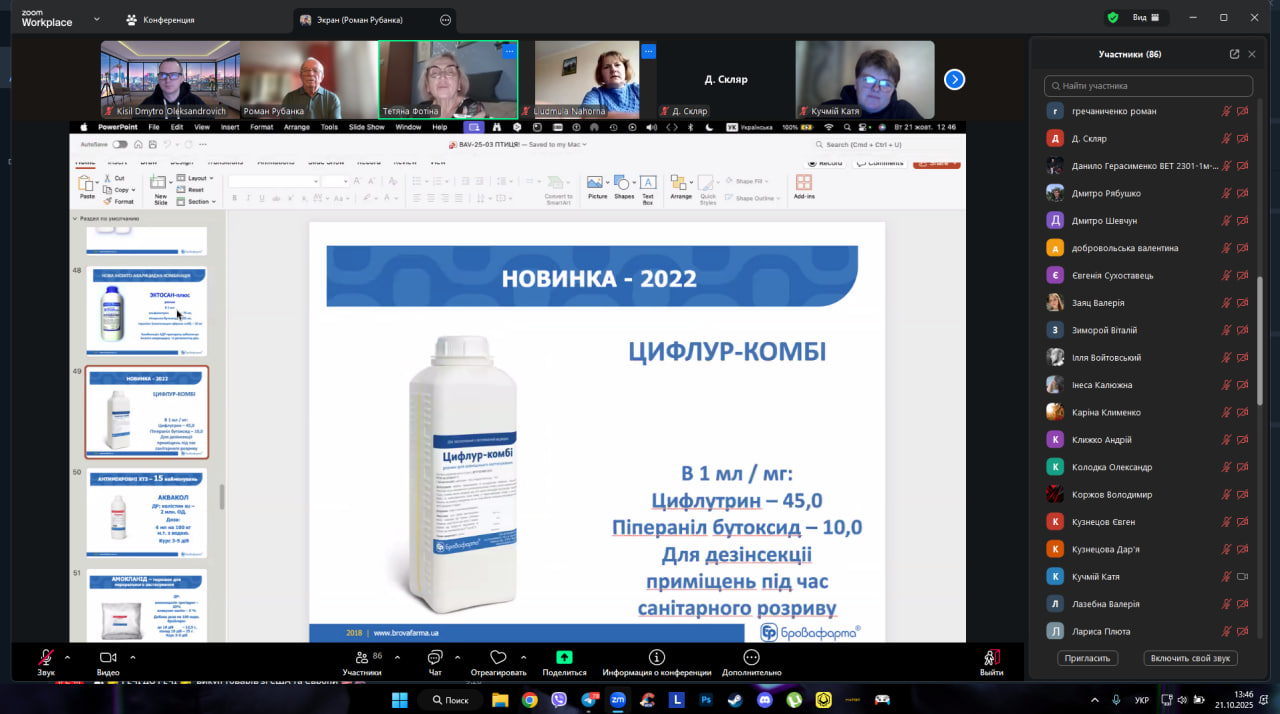Click the Leave meeting icon (Выйти)

(x=991, y=657)
